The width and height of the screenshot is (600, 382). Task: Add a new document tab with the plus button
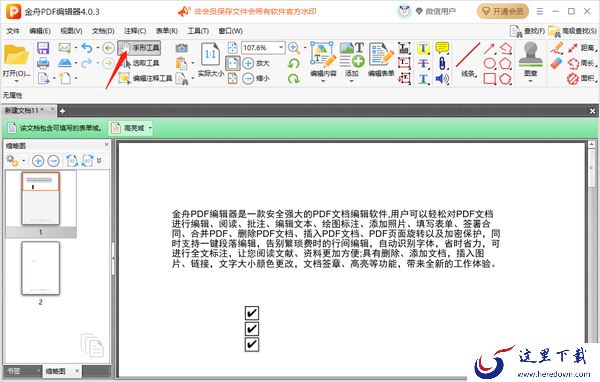pos(62,111)
